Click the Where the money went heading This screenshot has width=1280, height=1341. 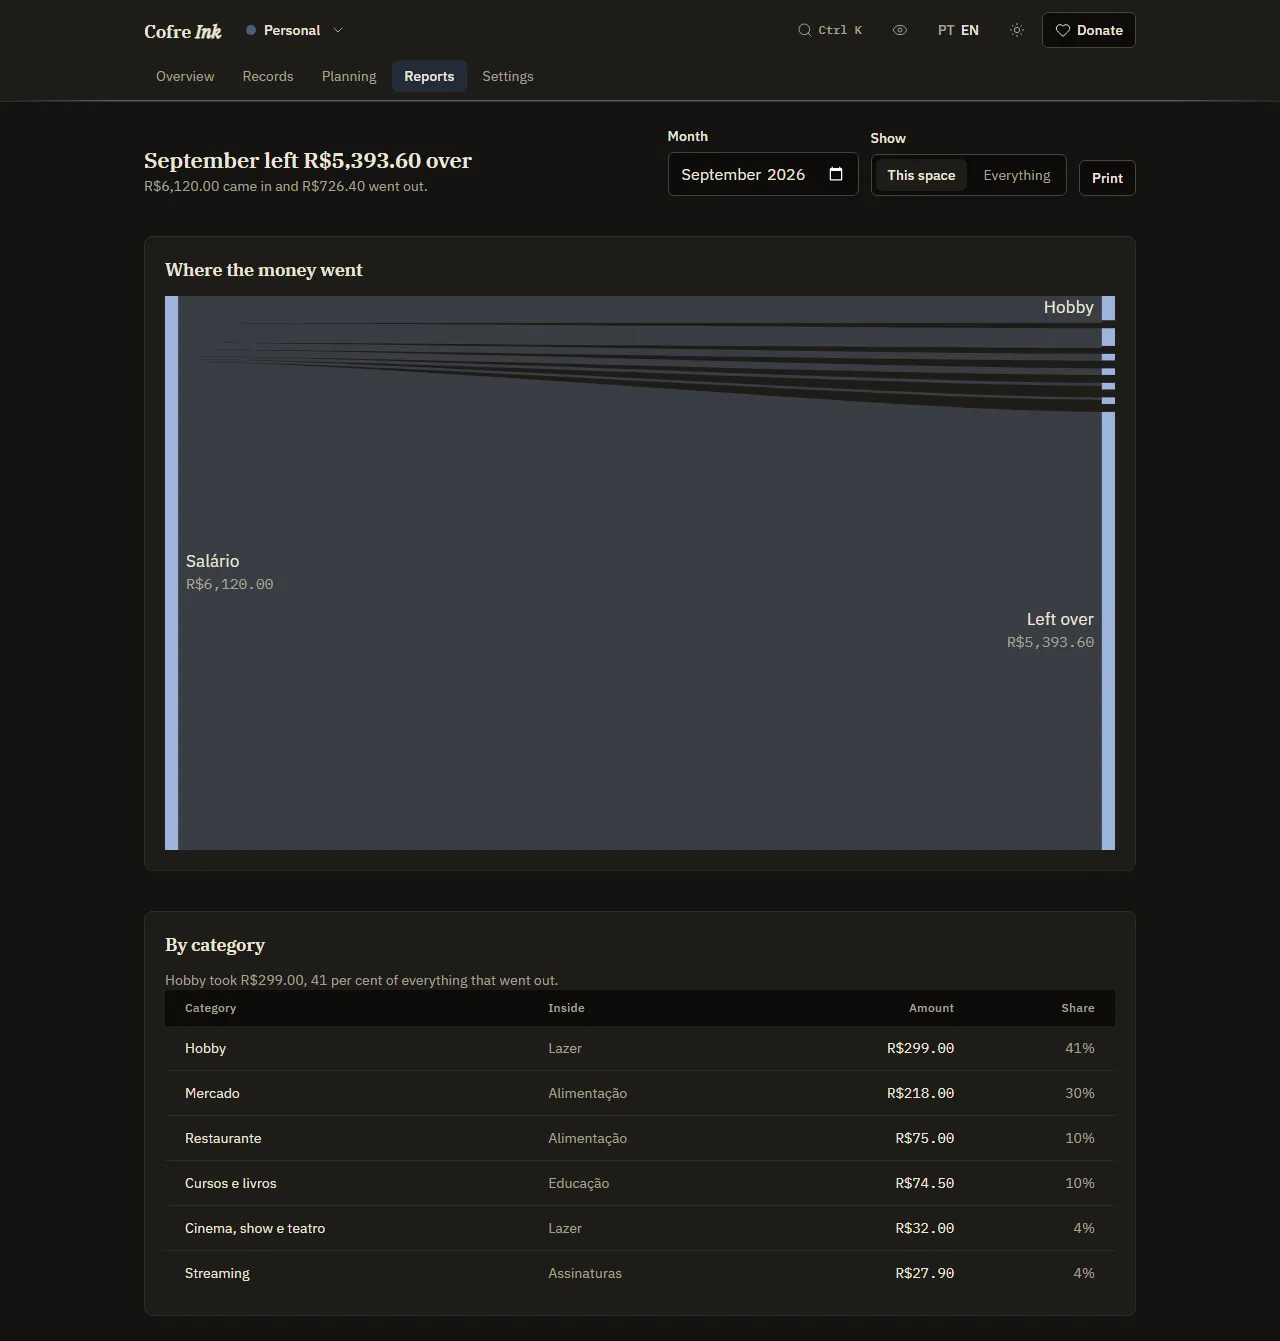click(x=264, y=270)
